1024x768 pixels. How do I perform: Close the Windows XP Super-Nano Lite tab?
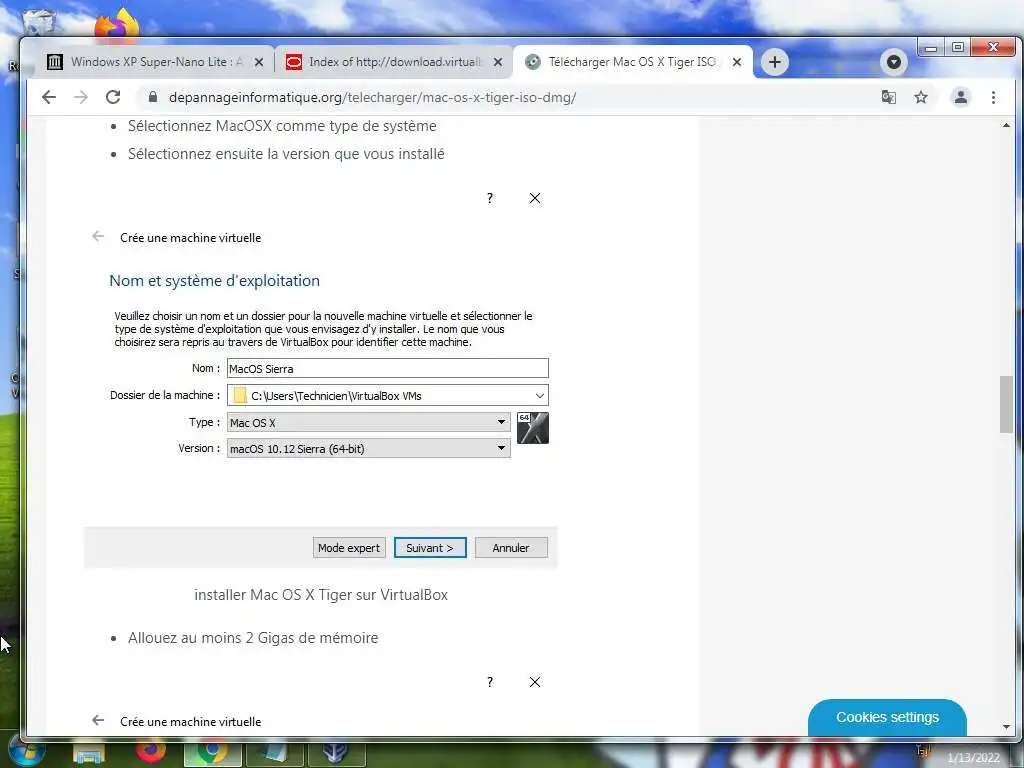click(259, 62)
